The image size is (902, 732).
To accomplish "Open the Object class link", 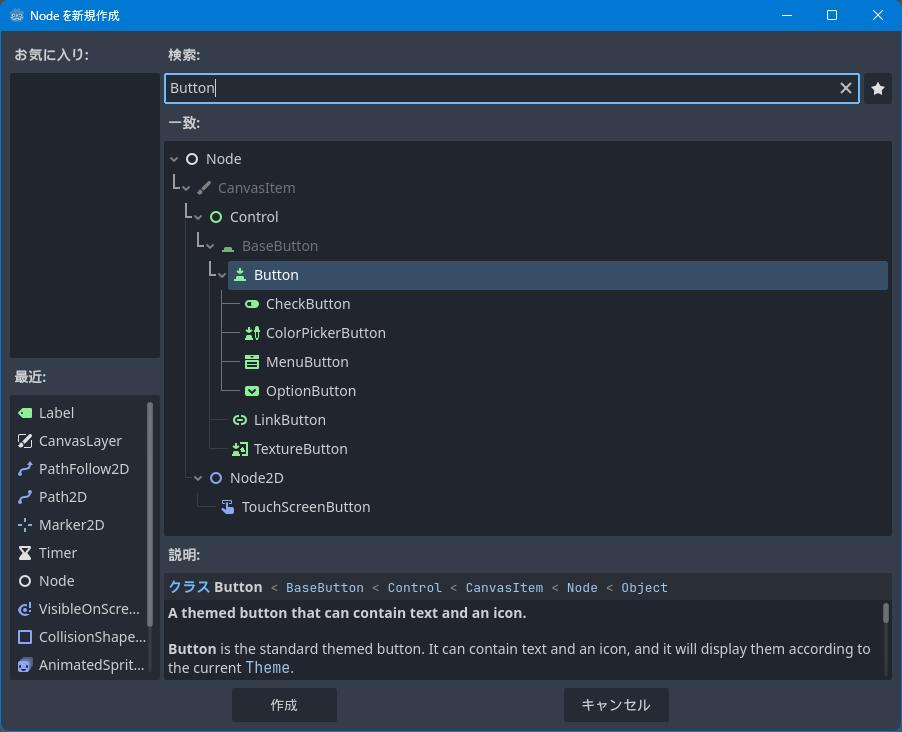I will pyautogui.click(x=644, y=588).
